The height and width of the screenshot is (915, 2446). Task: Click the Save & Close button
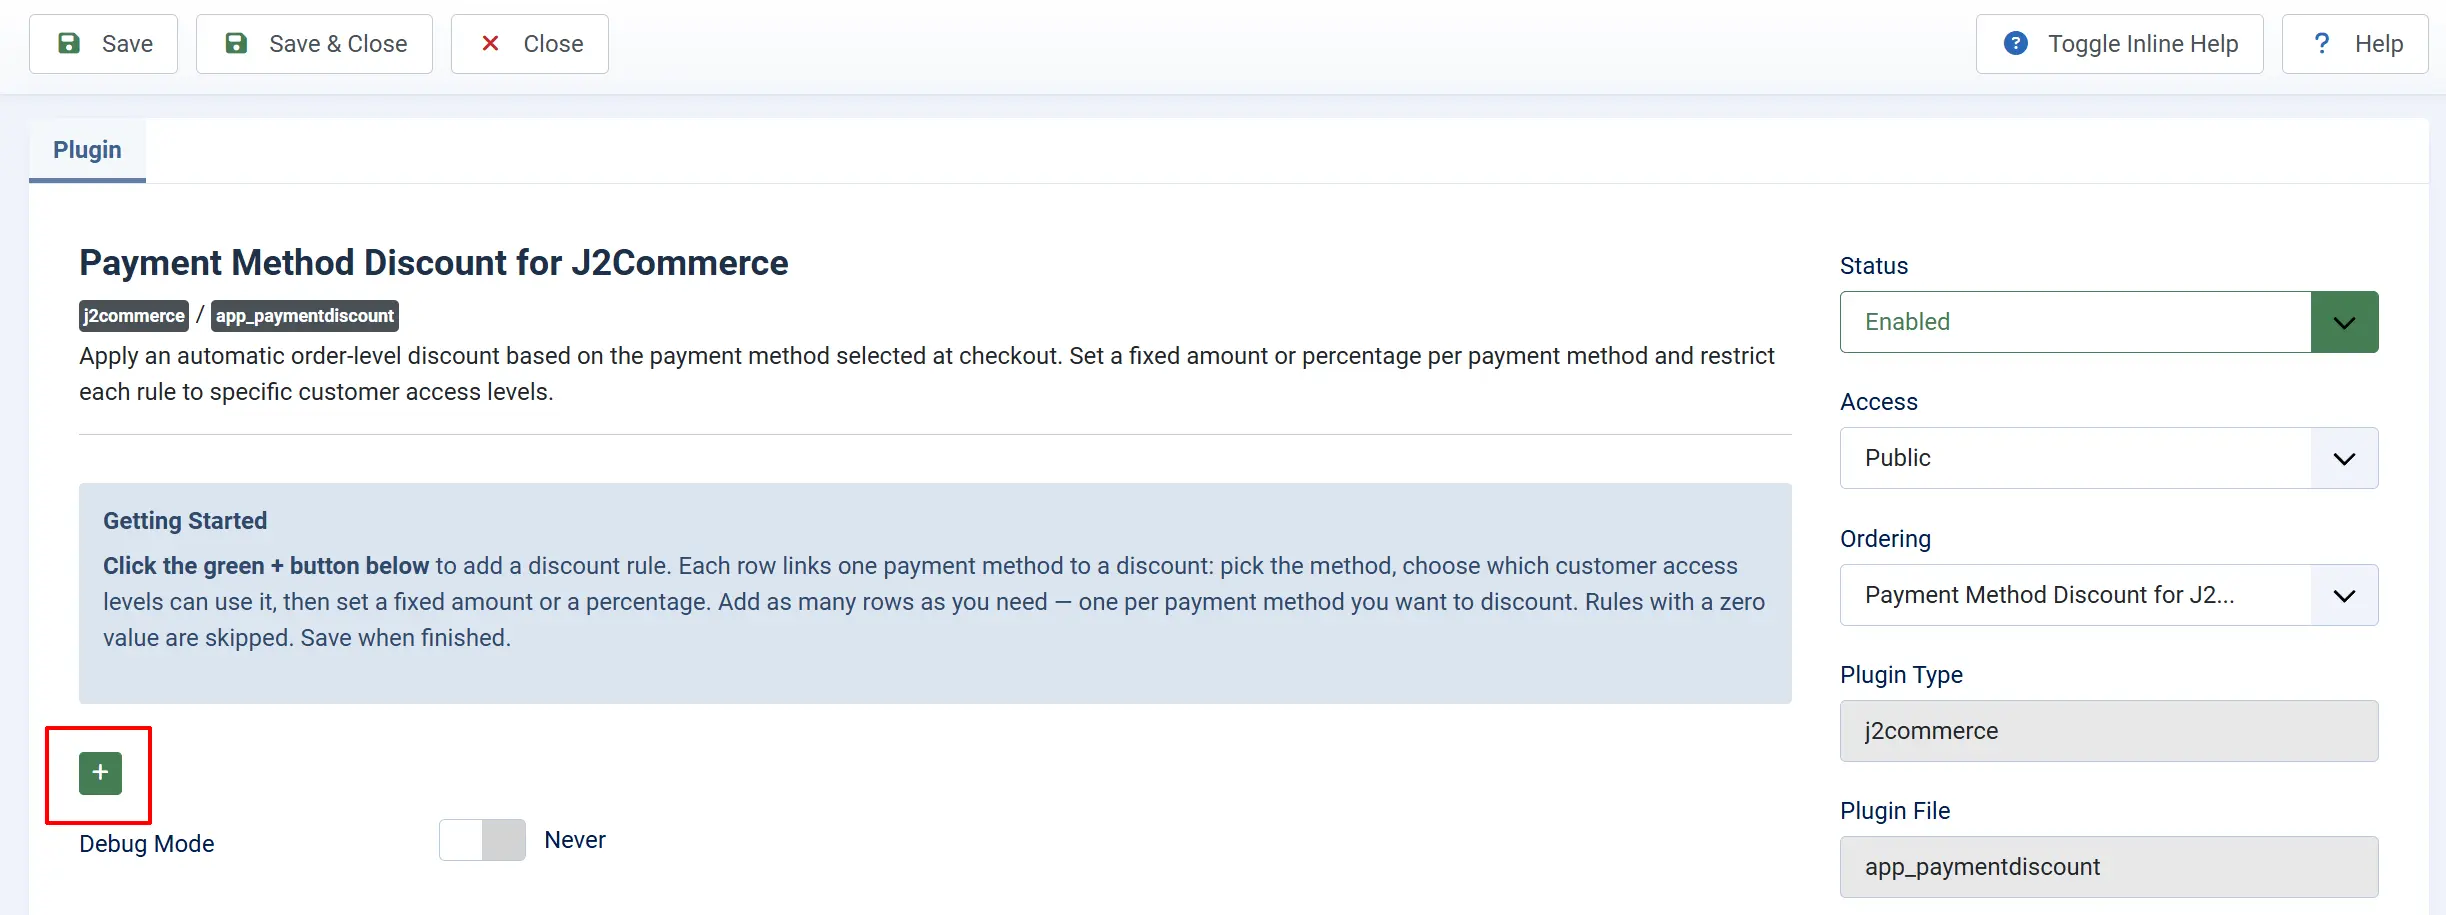coord(314,44)
